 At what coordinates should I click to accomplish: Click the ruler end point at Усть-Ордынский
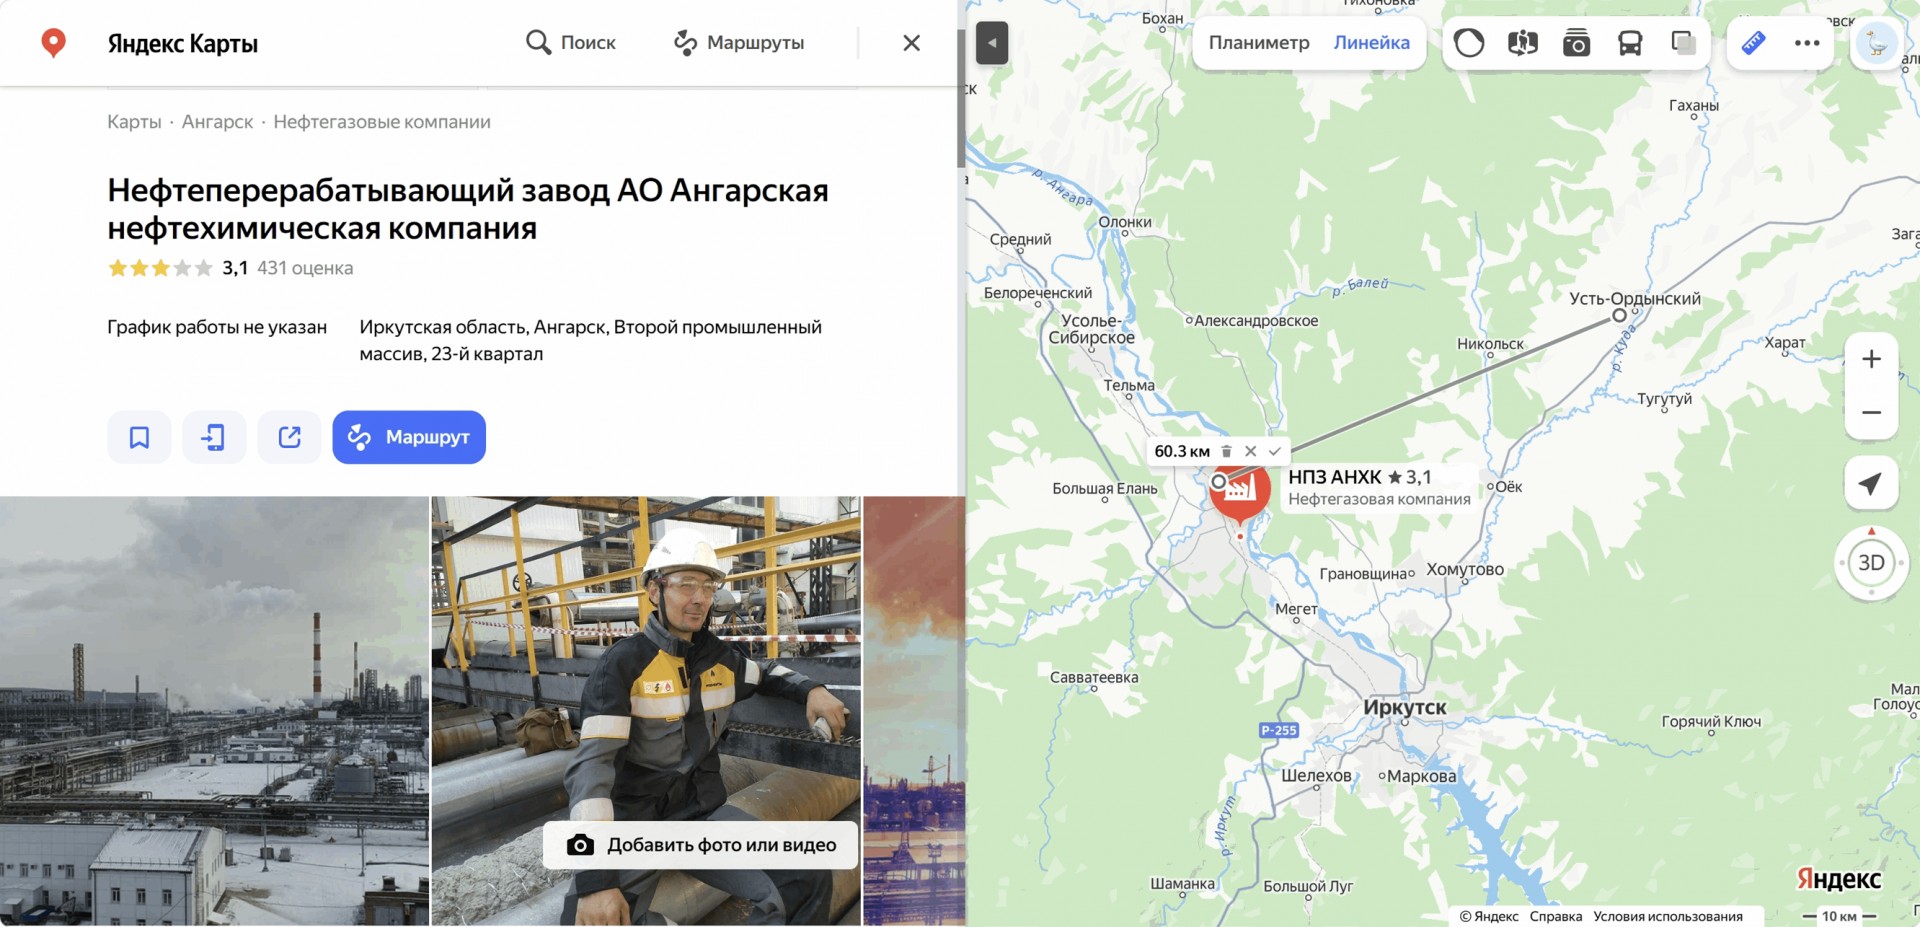(1619, 315)
